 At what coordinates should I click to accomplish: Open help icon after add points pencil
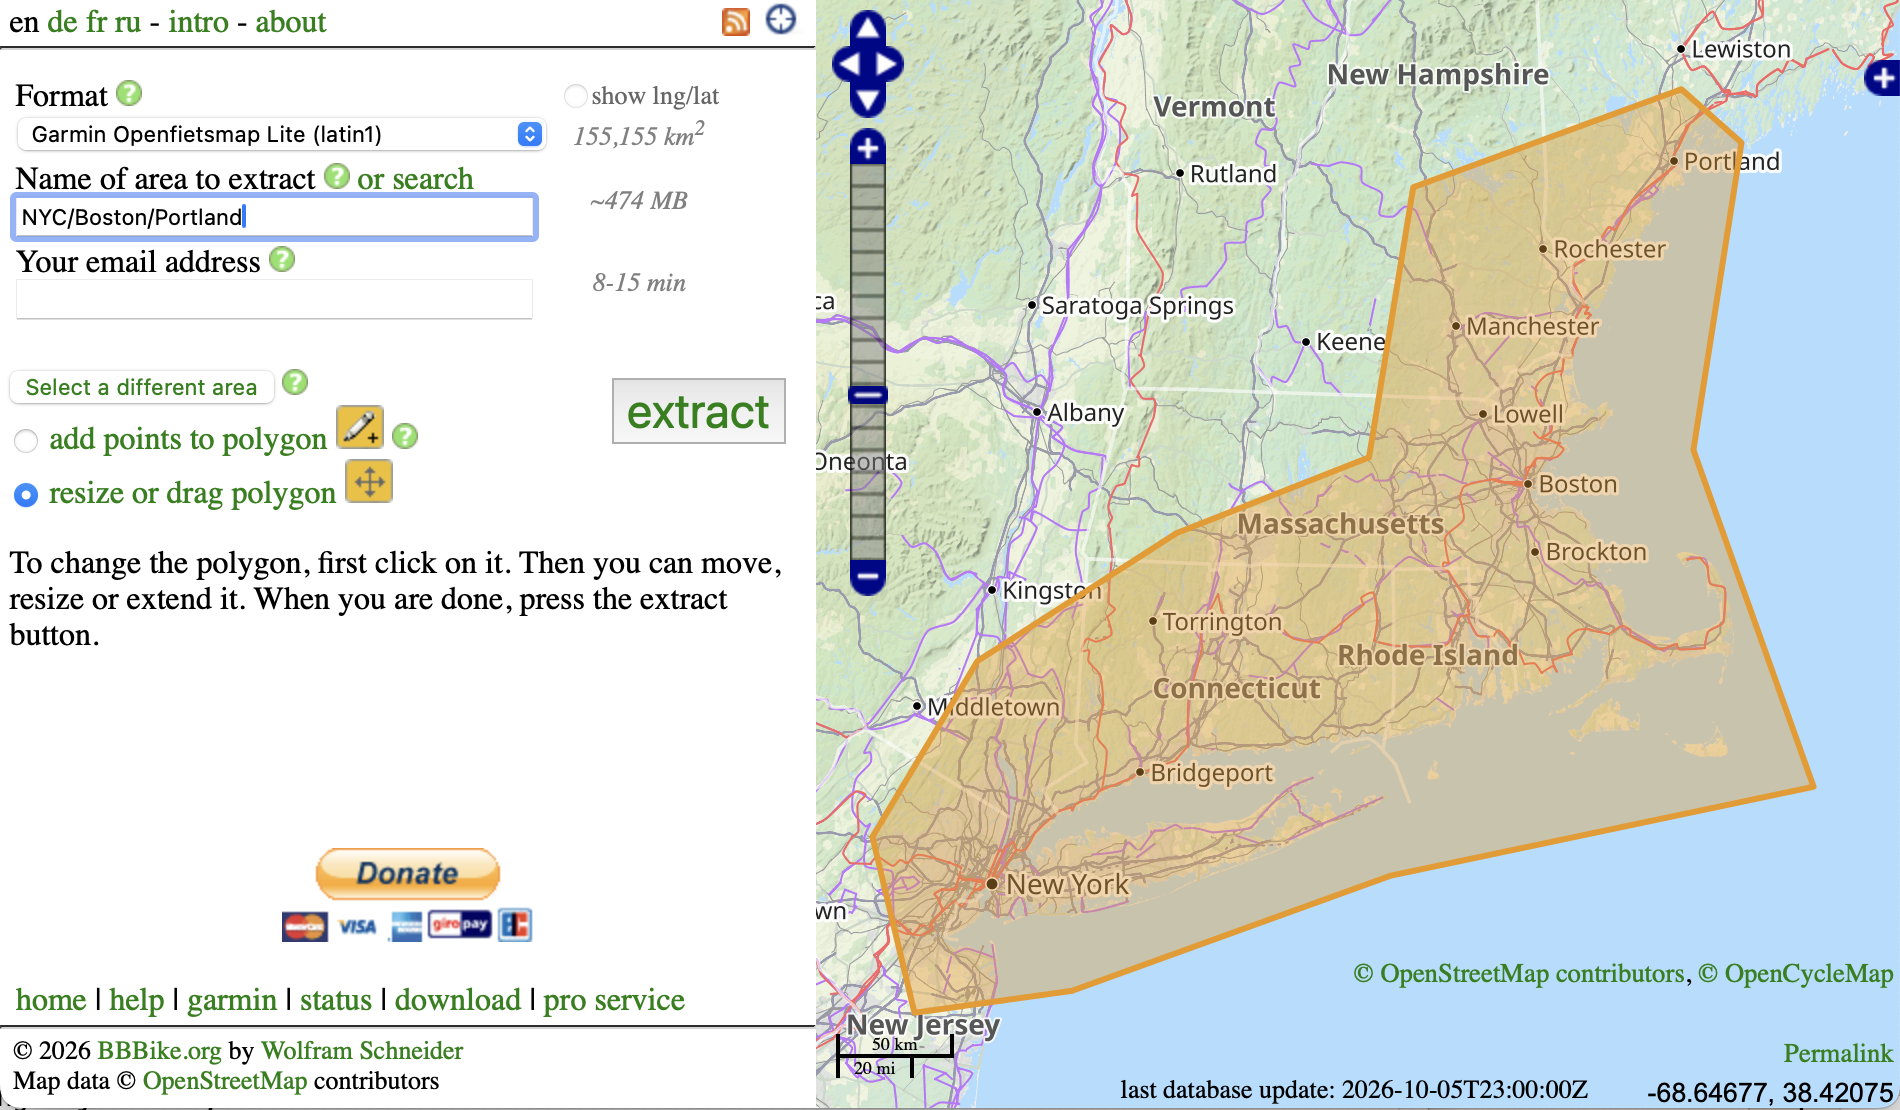pos(405,436)
